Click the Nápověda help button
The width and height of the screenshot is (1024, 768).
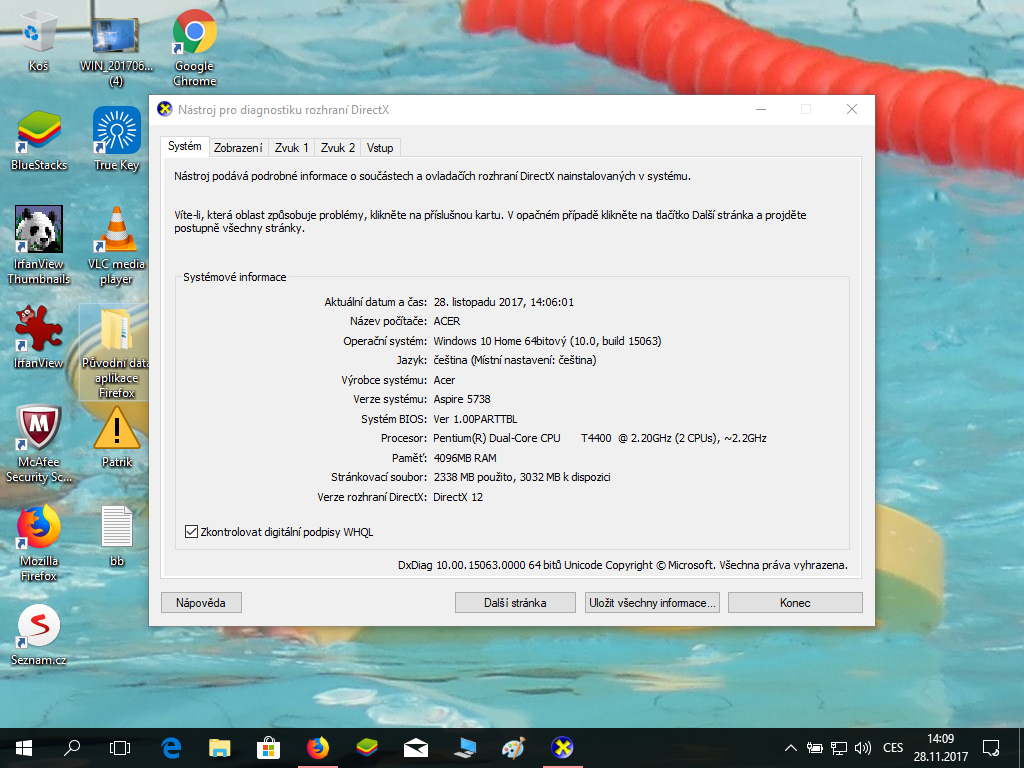click(x=201, y=603)
